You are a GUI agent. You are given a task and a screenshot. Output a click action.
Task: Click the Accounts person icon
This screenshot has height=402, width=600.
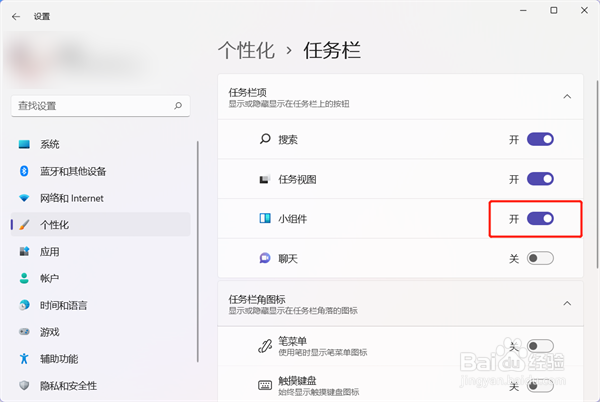tap(24, 278)
